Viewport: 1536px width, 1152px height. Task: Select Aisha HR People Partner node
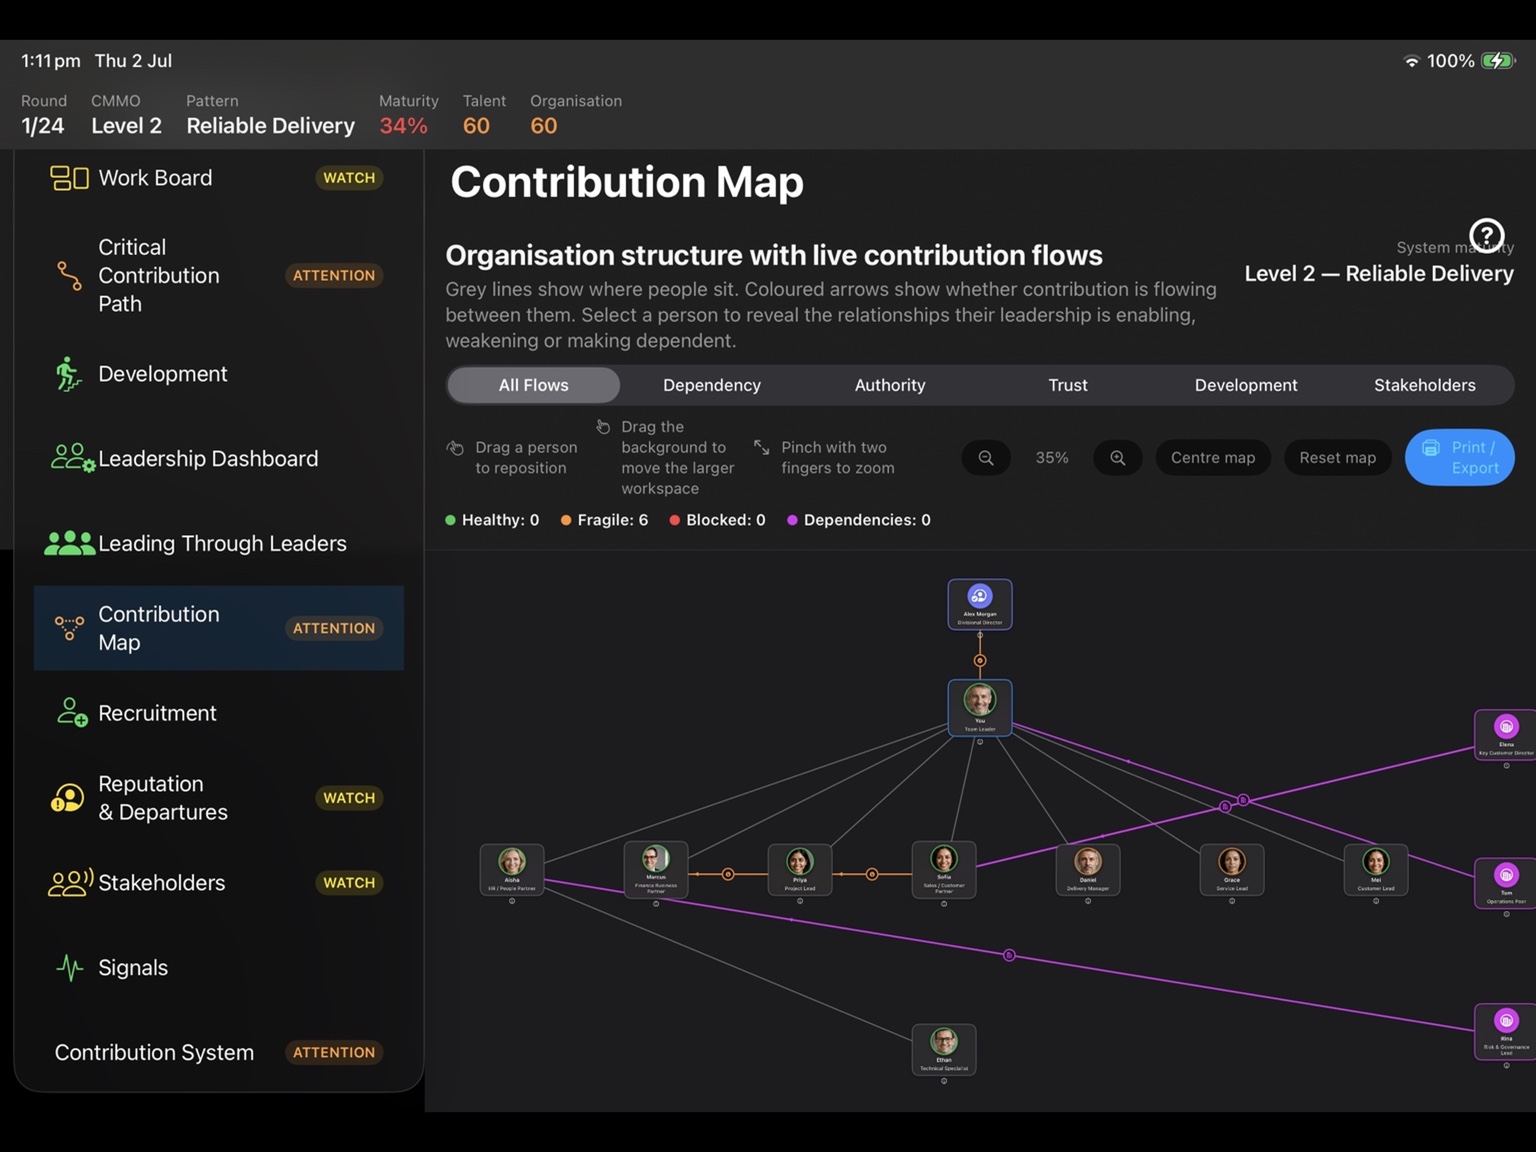click(x=512, y=869)
